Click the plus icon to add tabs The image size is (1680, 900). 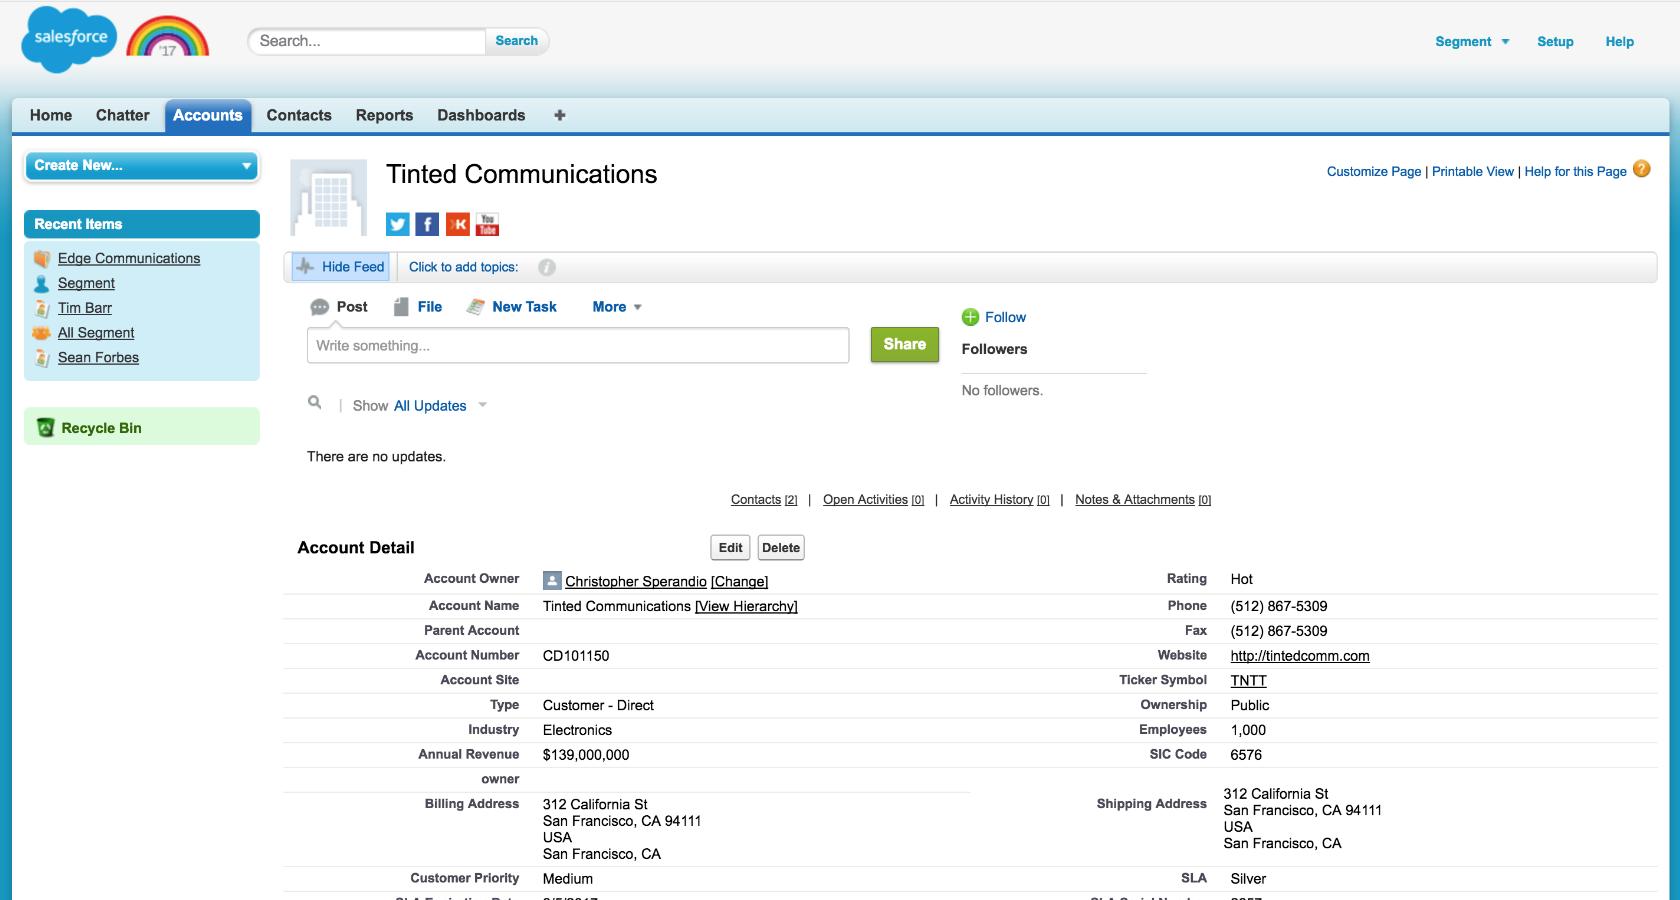pos(560,115)
